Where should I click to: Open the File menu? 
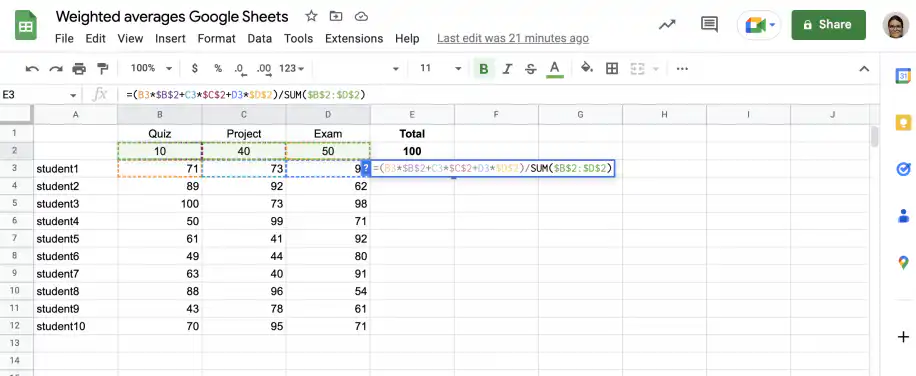[64, 39]
